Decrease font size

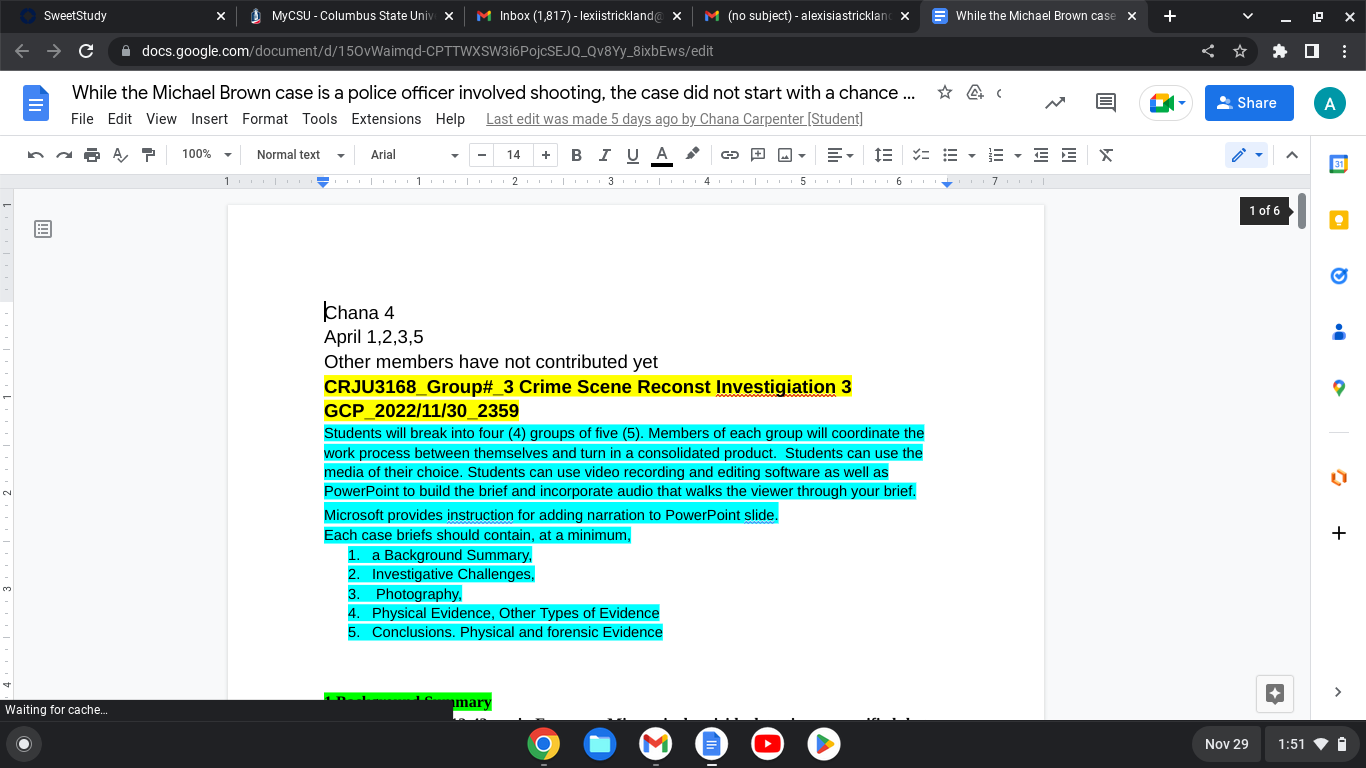point(483,155)
